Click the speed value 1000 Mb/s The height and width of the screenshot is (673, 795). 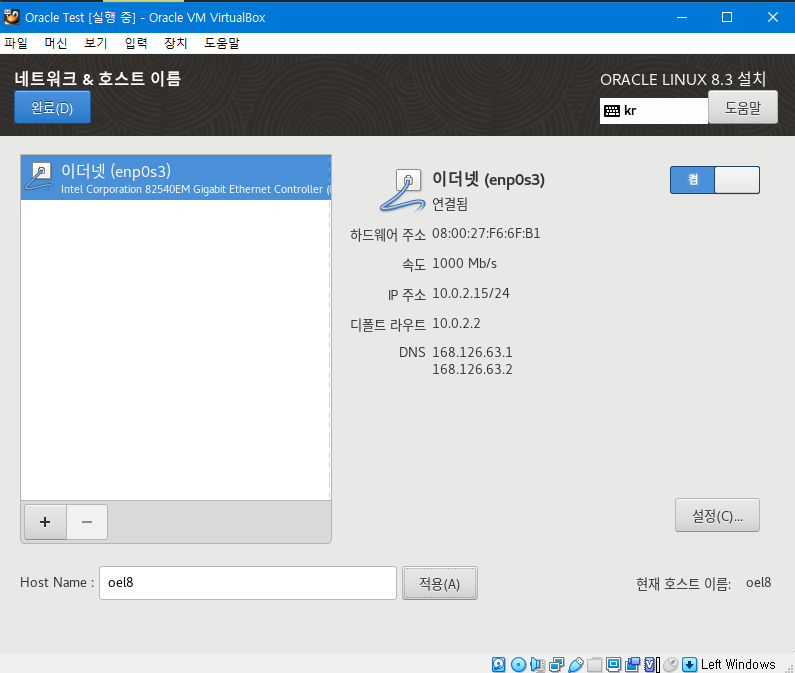[464, 264]
